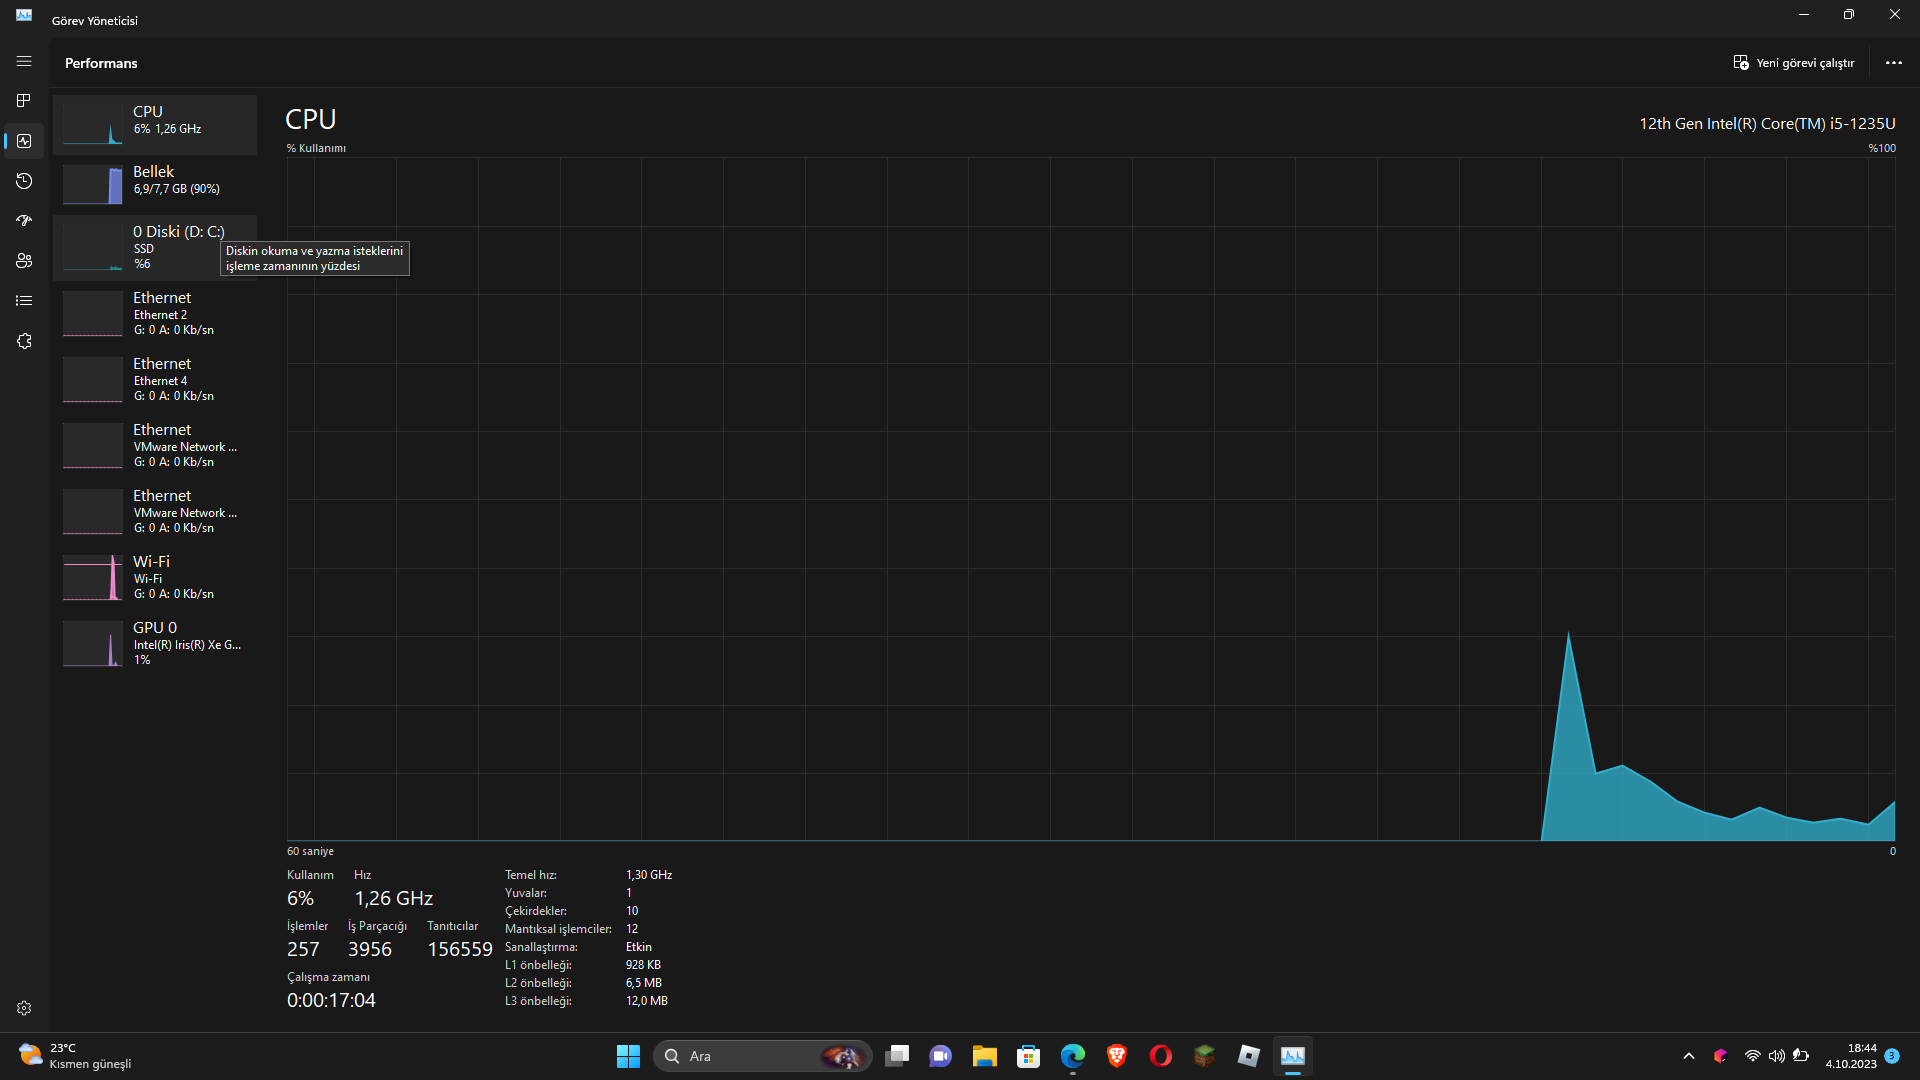Open the three-dot more options menu

pyautogui.click(x=1893, y=62)
